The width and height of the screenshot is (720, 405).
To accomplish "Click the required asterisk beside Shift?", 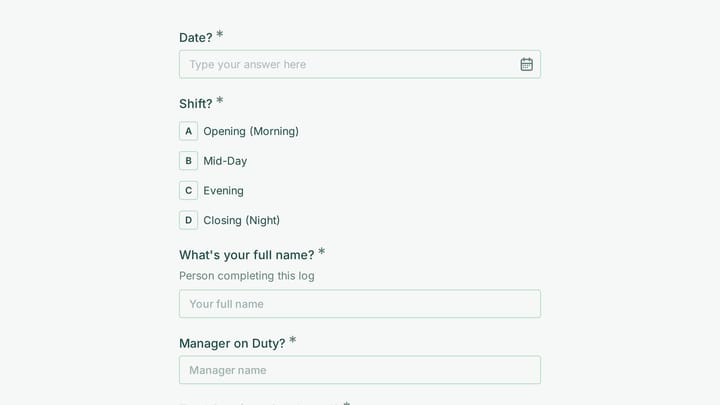I will click(x=219, y=100).
